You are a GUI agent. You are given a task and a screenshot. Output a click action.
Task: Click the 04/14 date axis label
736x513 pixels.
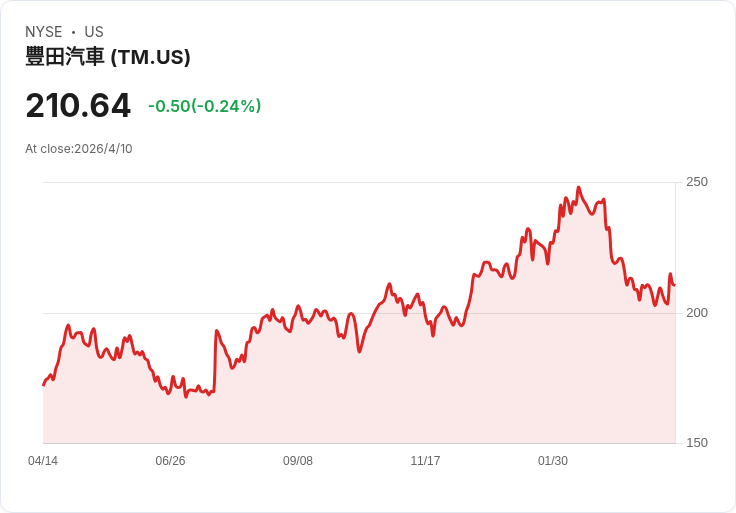coord(43,461)
